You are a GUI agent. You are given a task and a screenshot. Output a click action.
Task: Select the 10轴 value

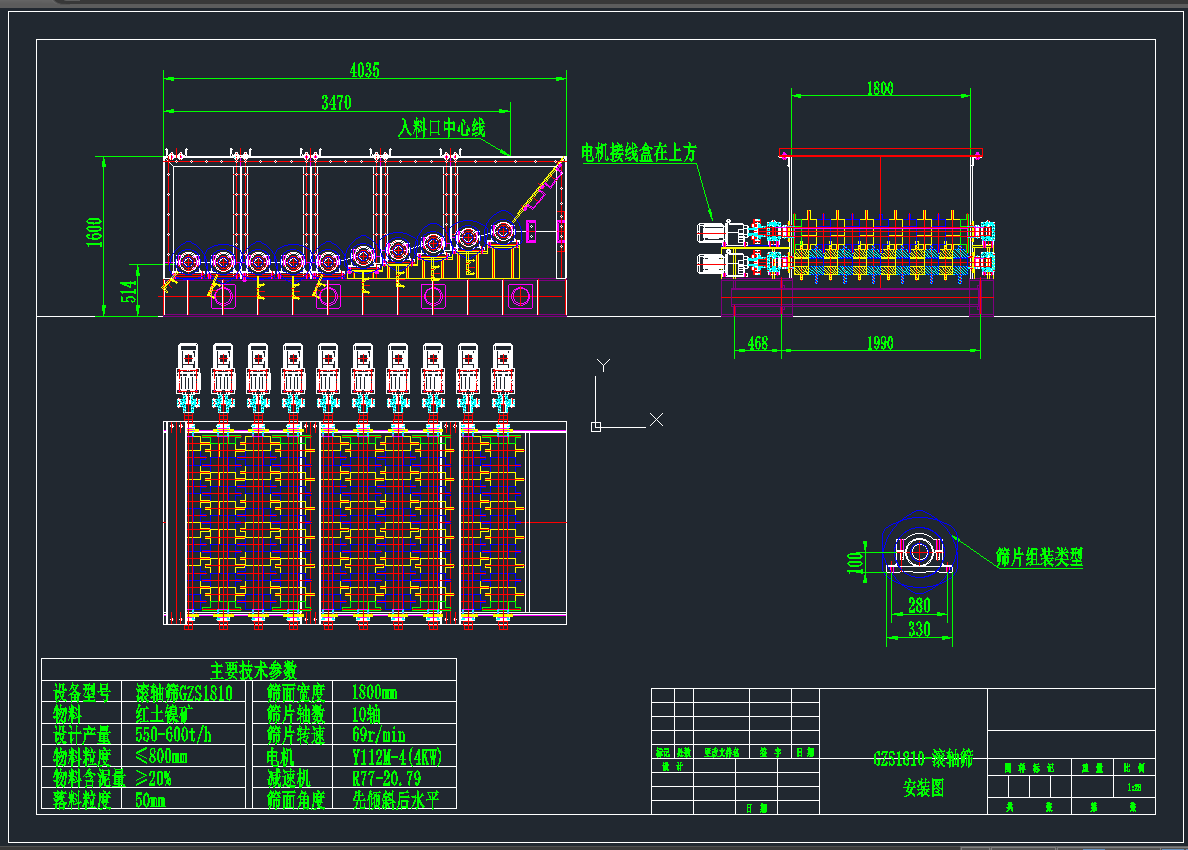[x=366, y=714]
